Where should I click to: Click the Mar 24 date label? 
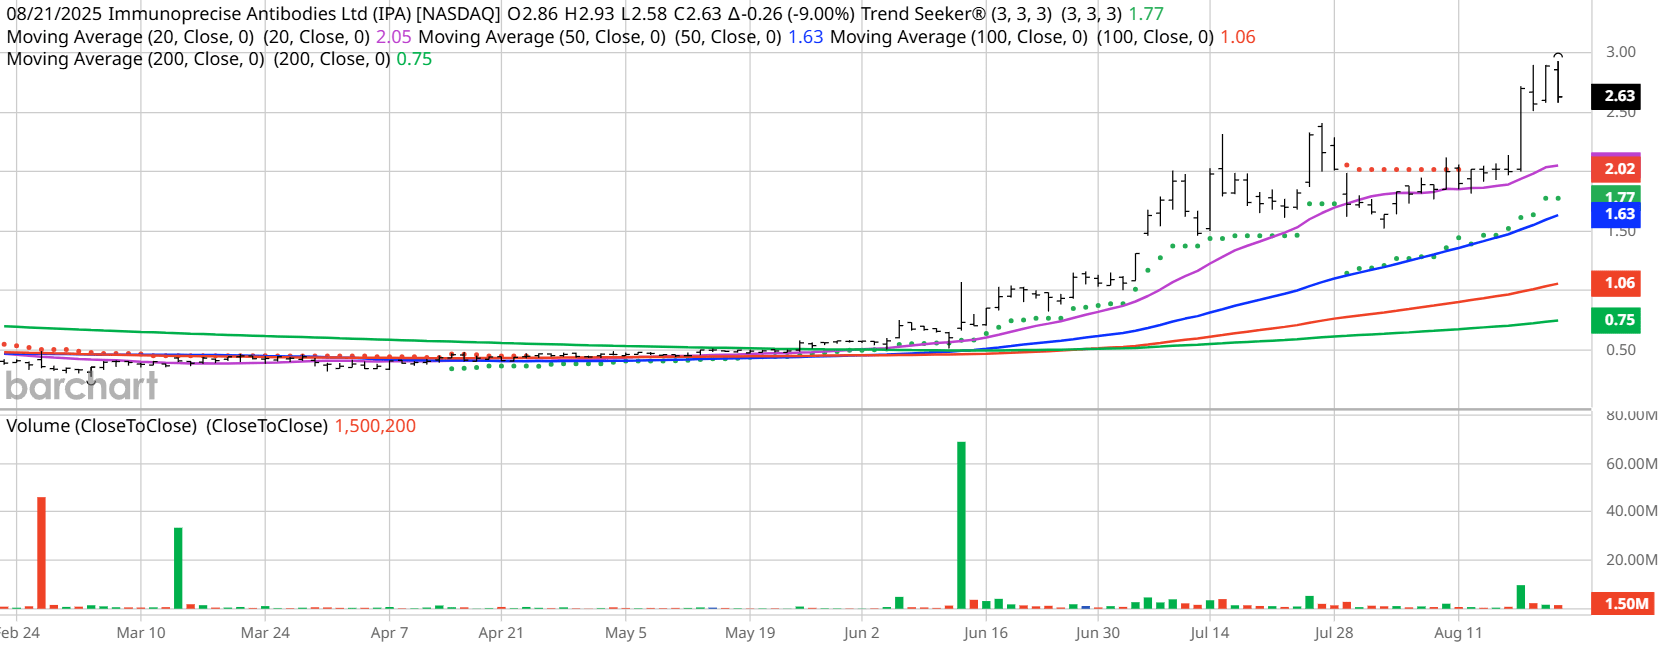[x=265, y=632]
